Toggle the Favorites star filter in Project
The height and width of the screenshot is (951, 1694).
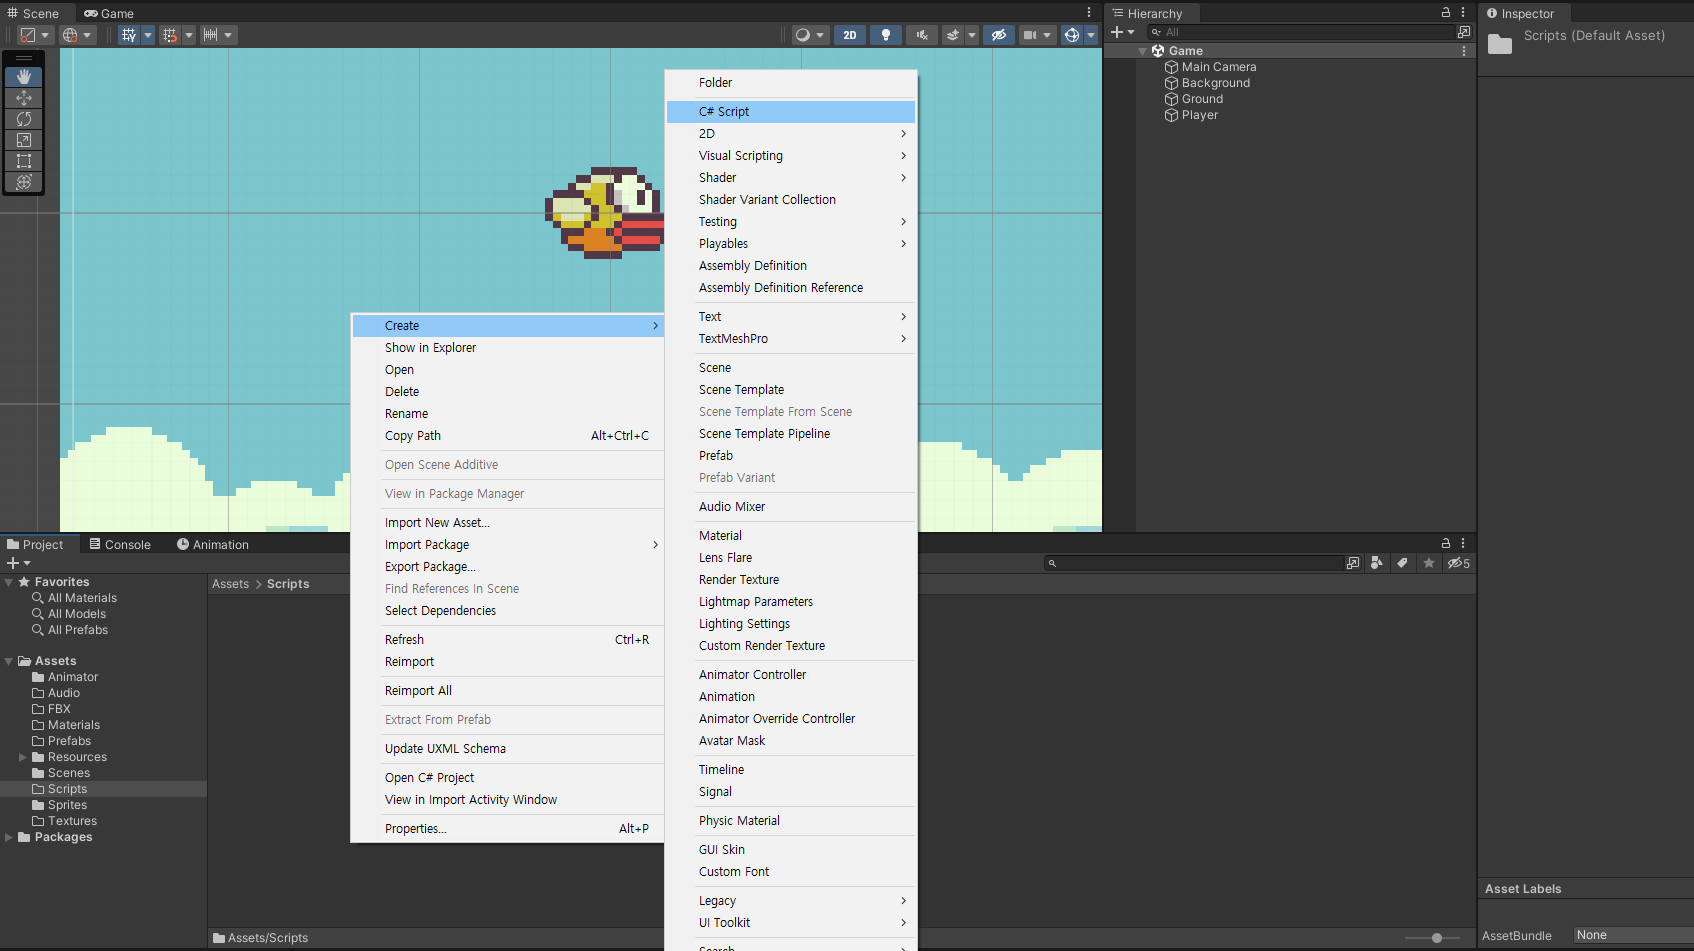(1429, 563)
